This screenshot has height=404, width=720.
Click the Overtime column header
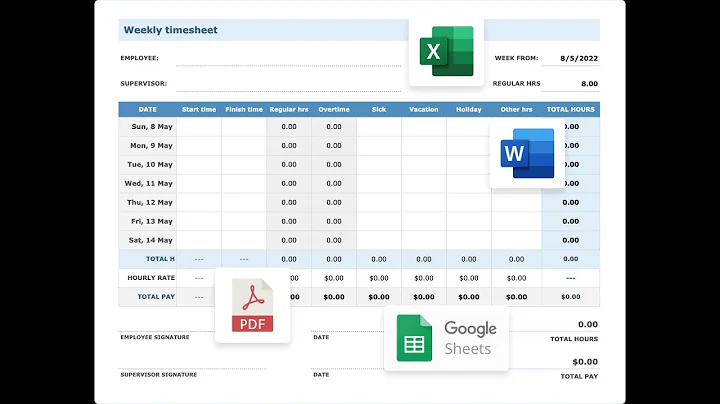[x=334, y=109]
